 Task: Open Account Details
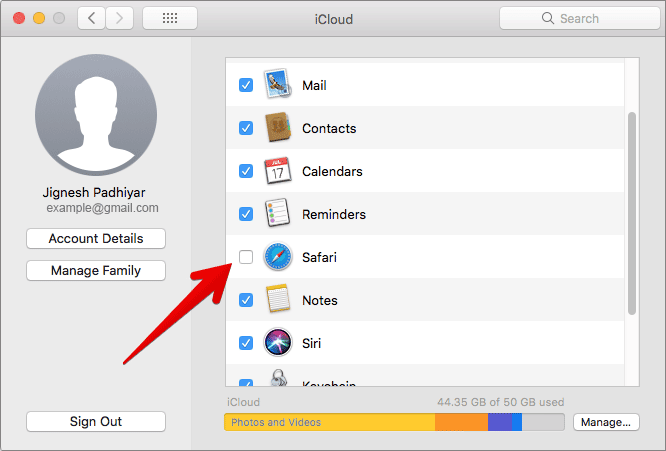point(96,239)
